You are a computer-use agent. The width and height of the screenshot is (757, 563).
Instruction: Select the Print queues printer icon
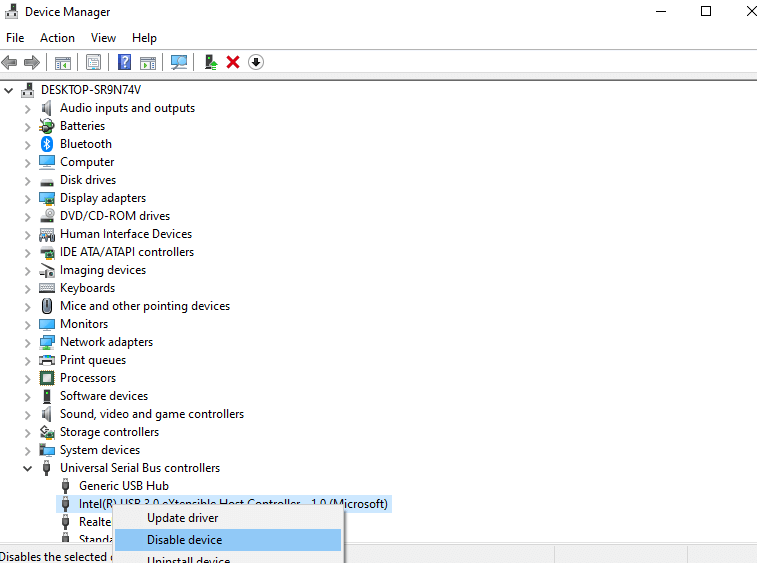47,360
